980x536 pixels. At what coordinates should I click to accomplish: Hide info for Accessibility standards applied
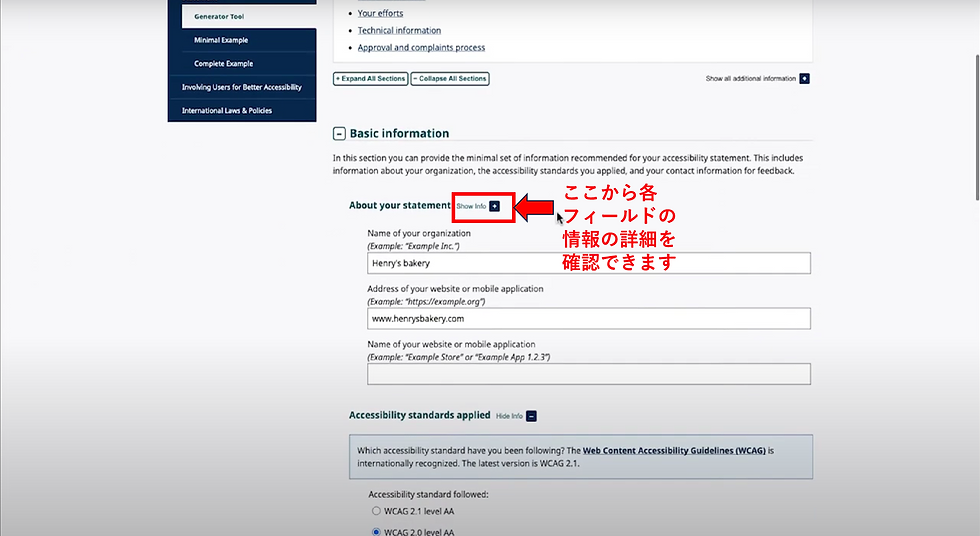pos(516,416)
